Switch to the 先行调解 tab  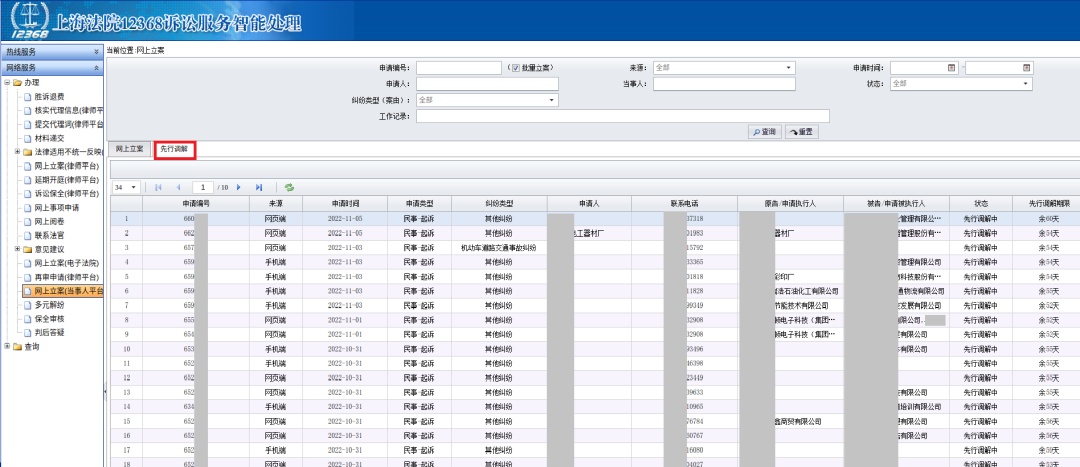click(x=174, y=149)
